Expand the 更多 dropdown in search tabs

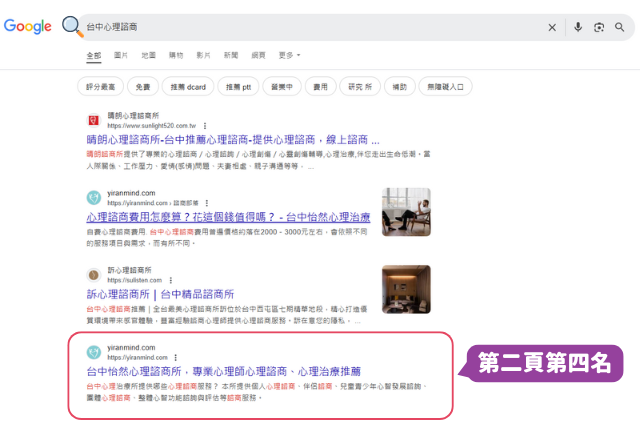[x=289, y=55]
